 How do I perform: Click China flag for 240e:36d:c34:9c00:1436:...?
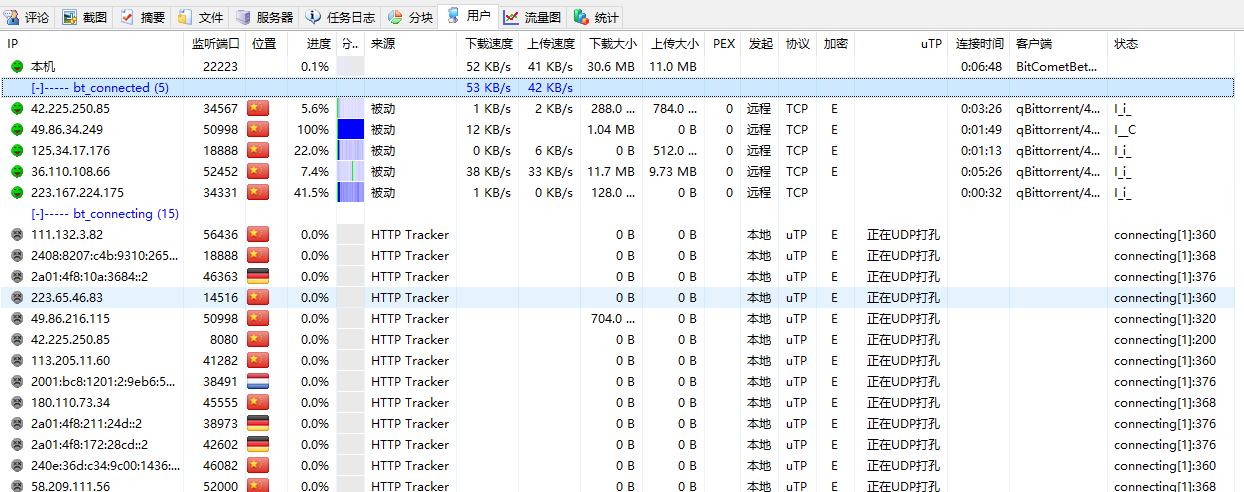pos(258,465)
